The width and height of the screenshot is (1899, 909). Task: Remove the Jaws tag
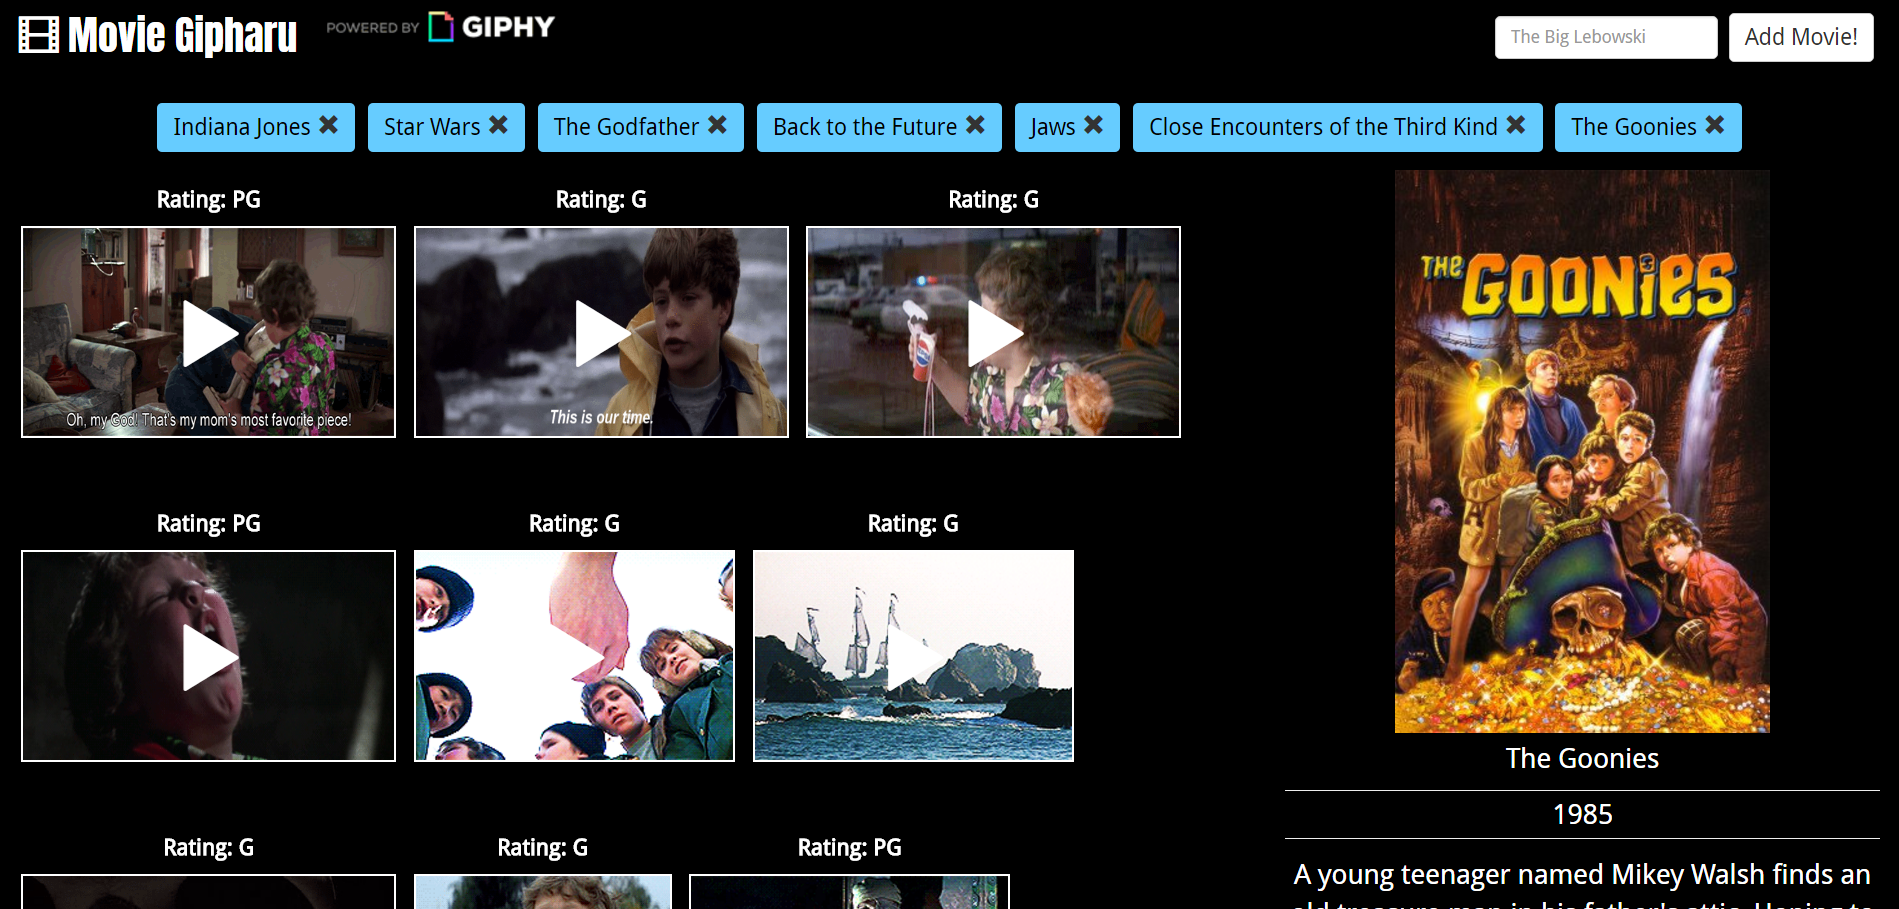(x=1093, y=125)
